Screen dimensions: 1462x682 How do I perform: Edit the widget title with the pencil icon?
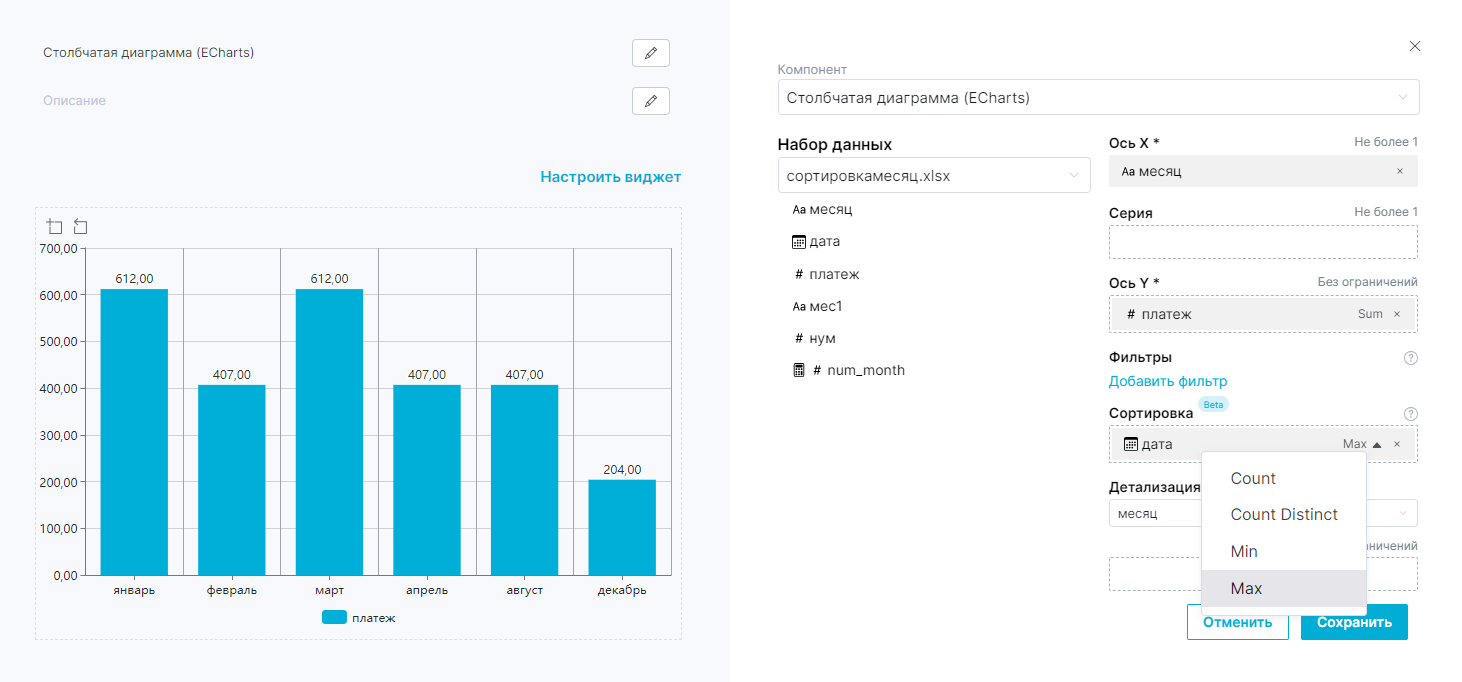click(651, 53)
